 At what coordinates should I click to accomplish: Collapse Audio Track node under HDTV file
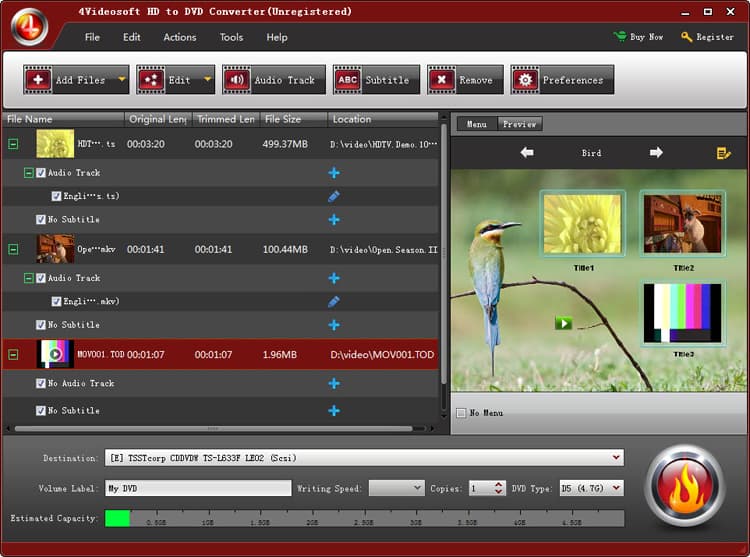pyautogui.click(x=29, y=173)
